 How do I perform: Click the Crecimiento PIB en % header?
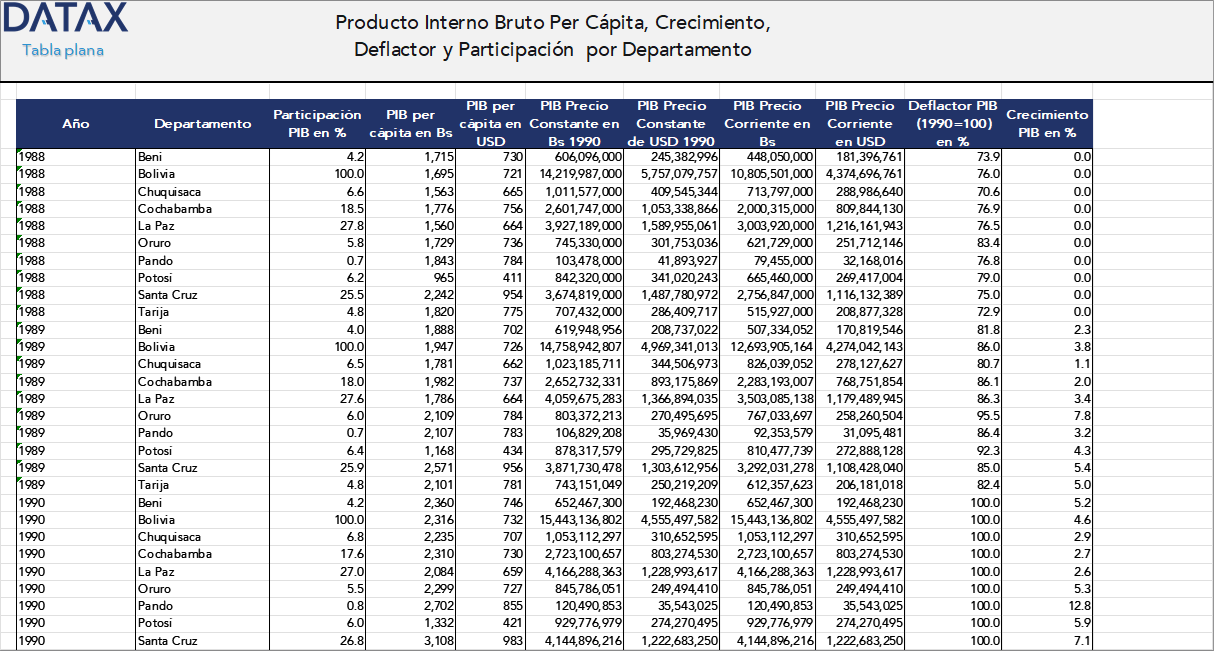(1046, 124)
